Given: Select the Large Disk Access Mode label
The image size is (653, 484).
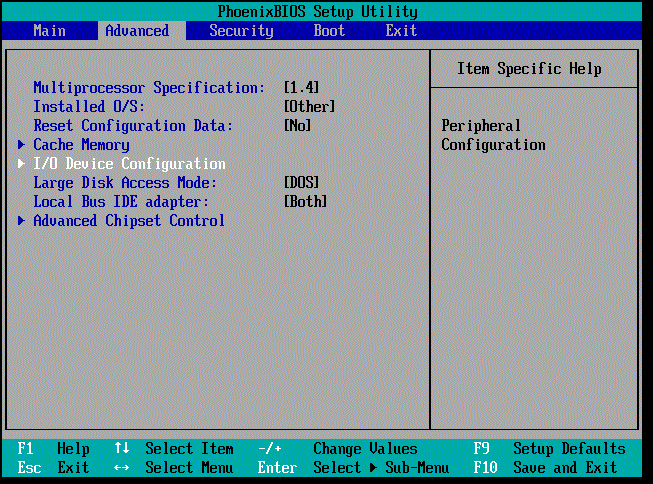Looking at the screenshot, I should tap(125, 183).
